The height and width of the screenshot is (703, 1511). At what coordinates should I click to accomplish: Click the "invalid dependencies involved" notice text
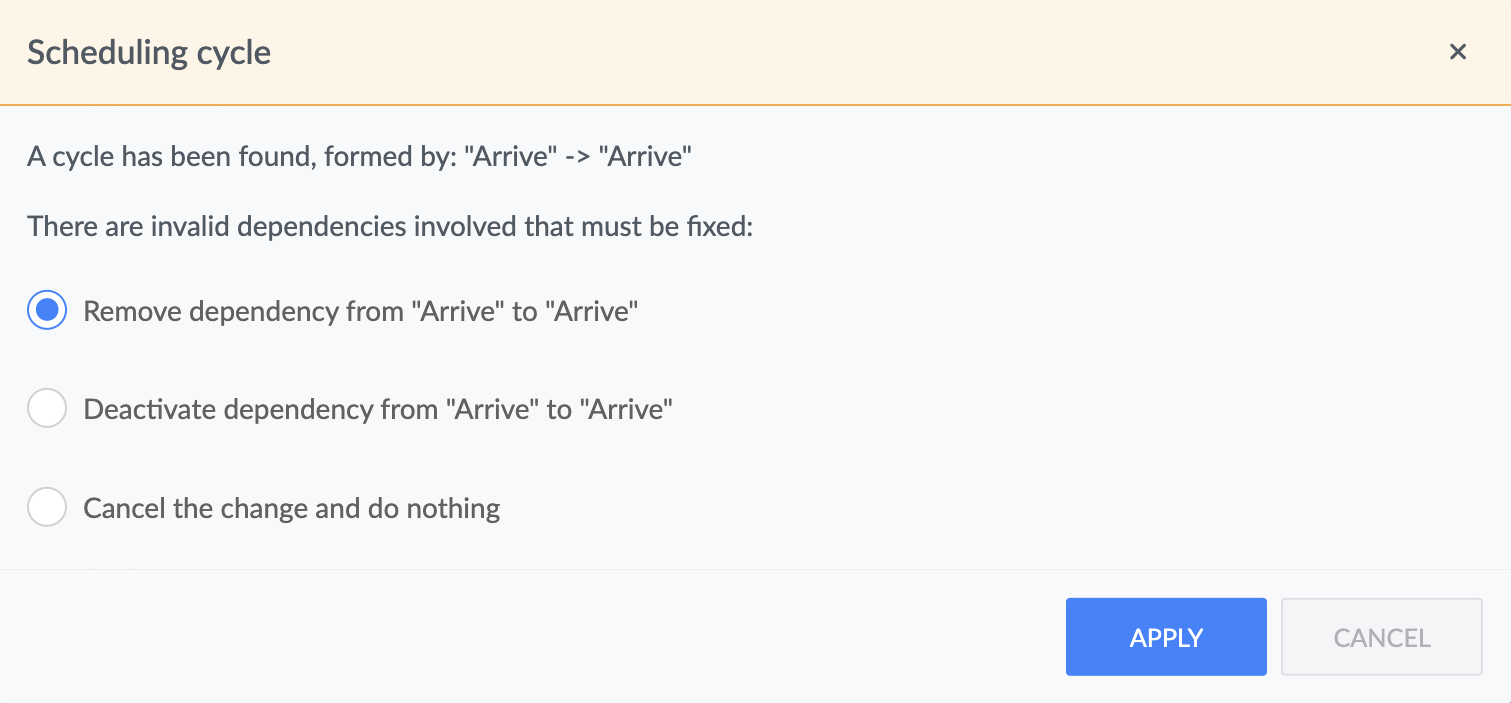pyautogui.click(x=390, y=226)
